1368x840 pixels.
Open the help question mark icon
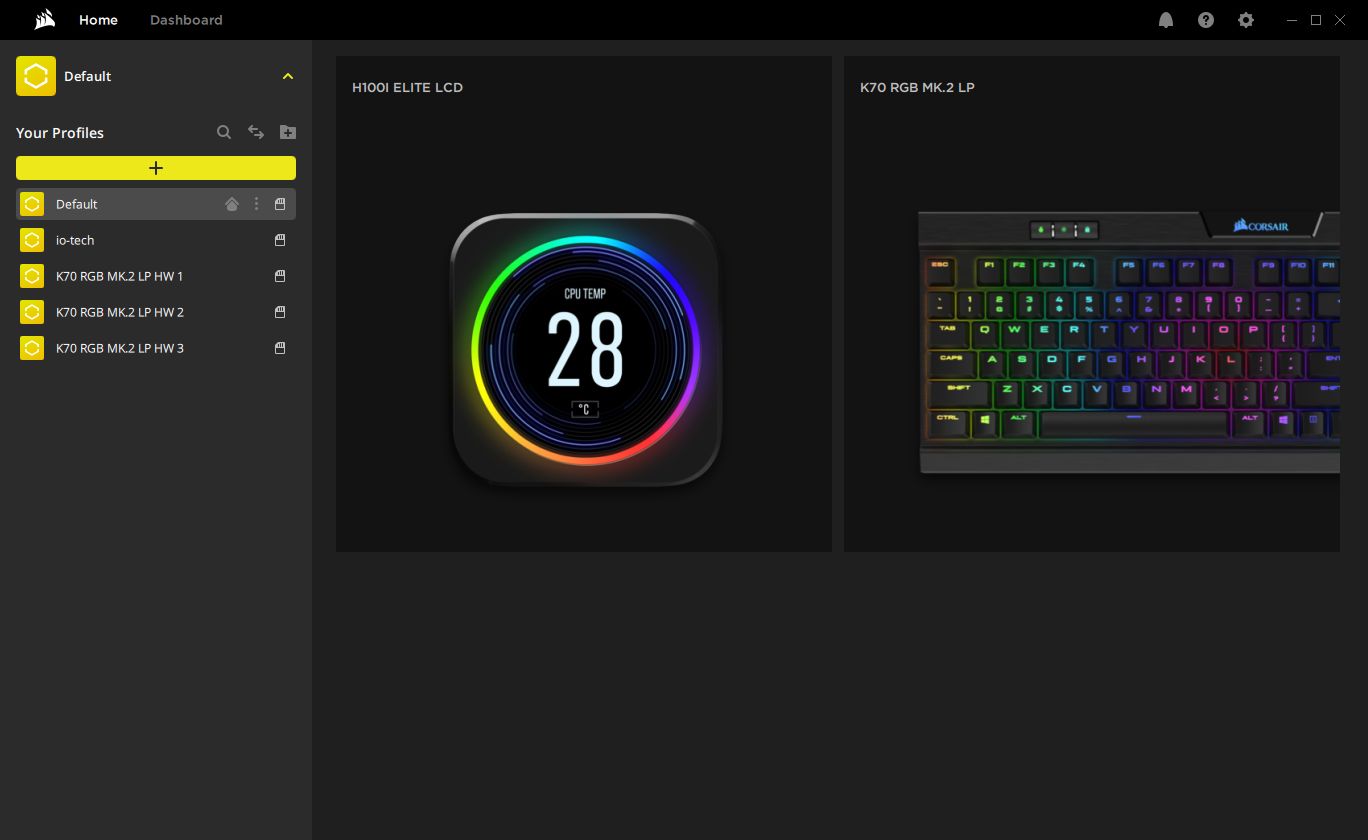click(1206, 20)
